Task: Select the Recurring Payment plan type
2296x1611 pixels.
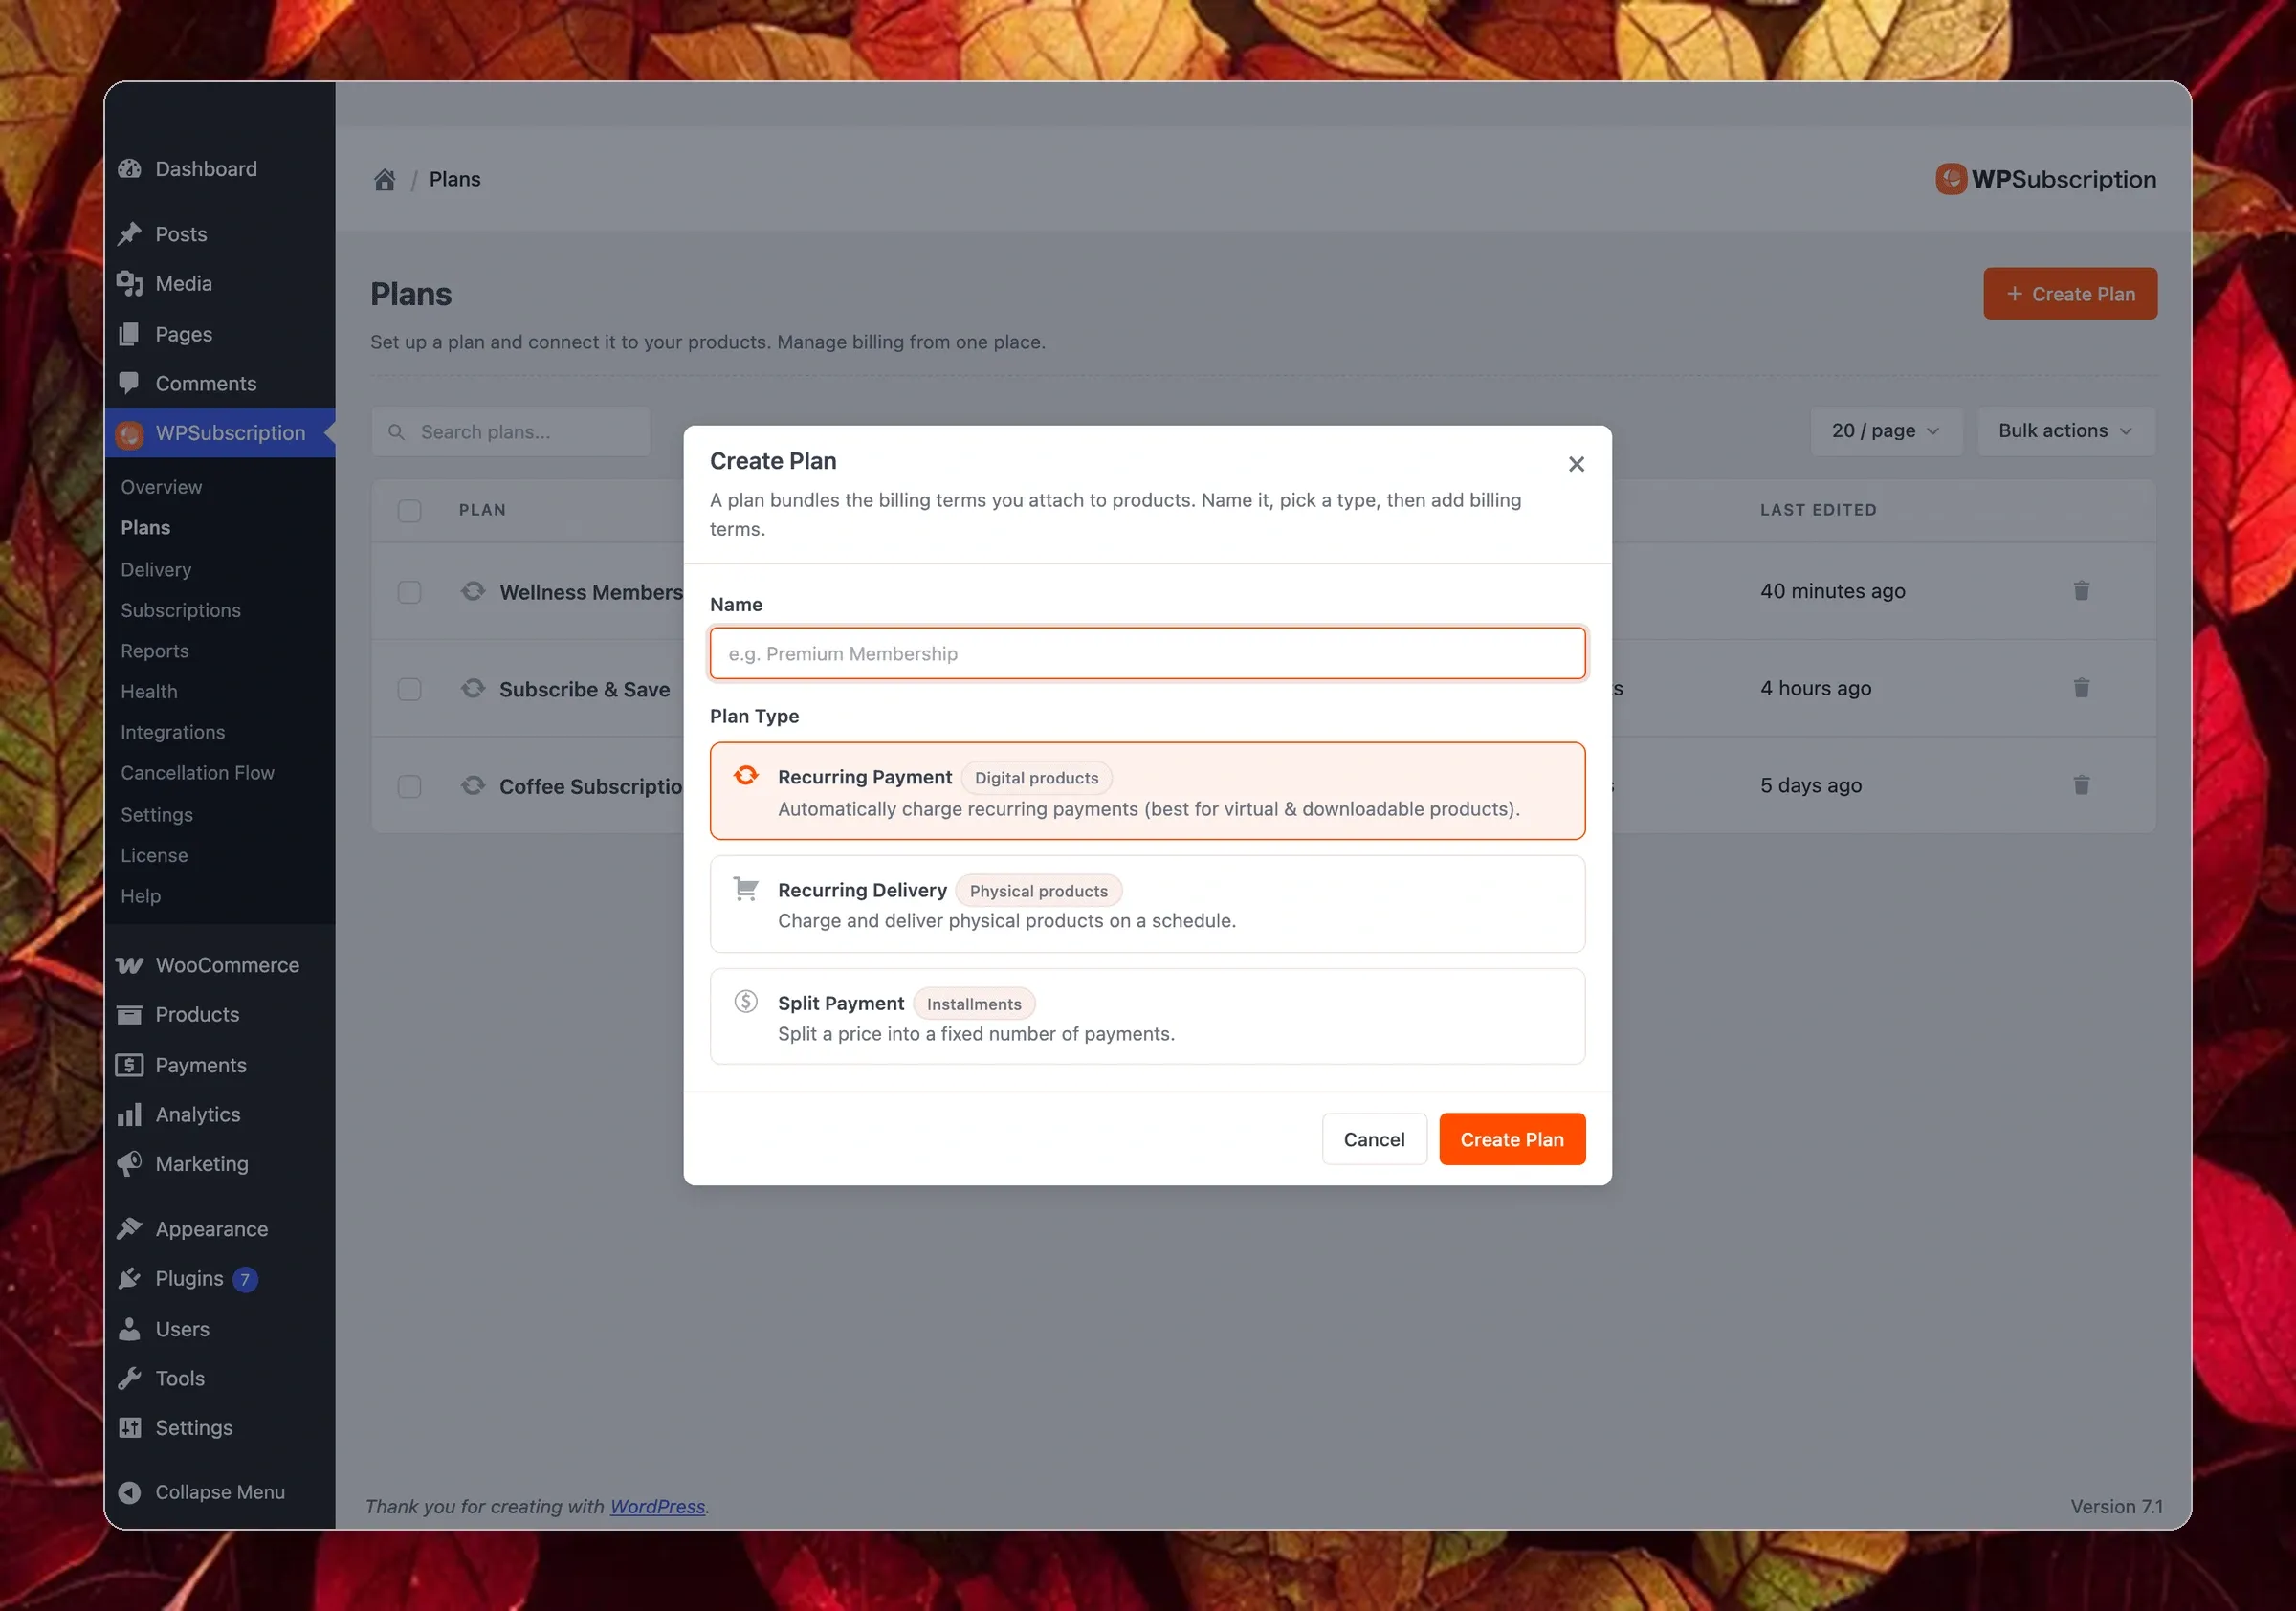Action: [x=1147, y=791]
